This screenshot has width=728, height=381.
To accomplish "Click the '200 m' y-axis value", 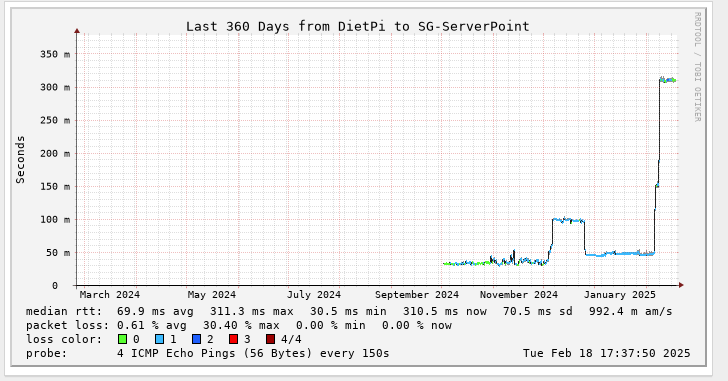I will coord(55,154).
